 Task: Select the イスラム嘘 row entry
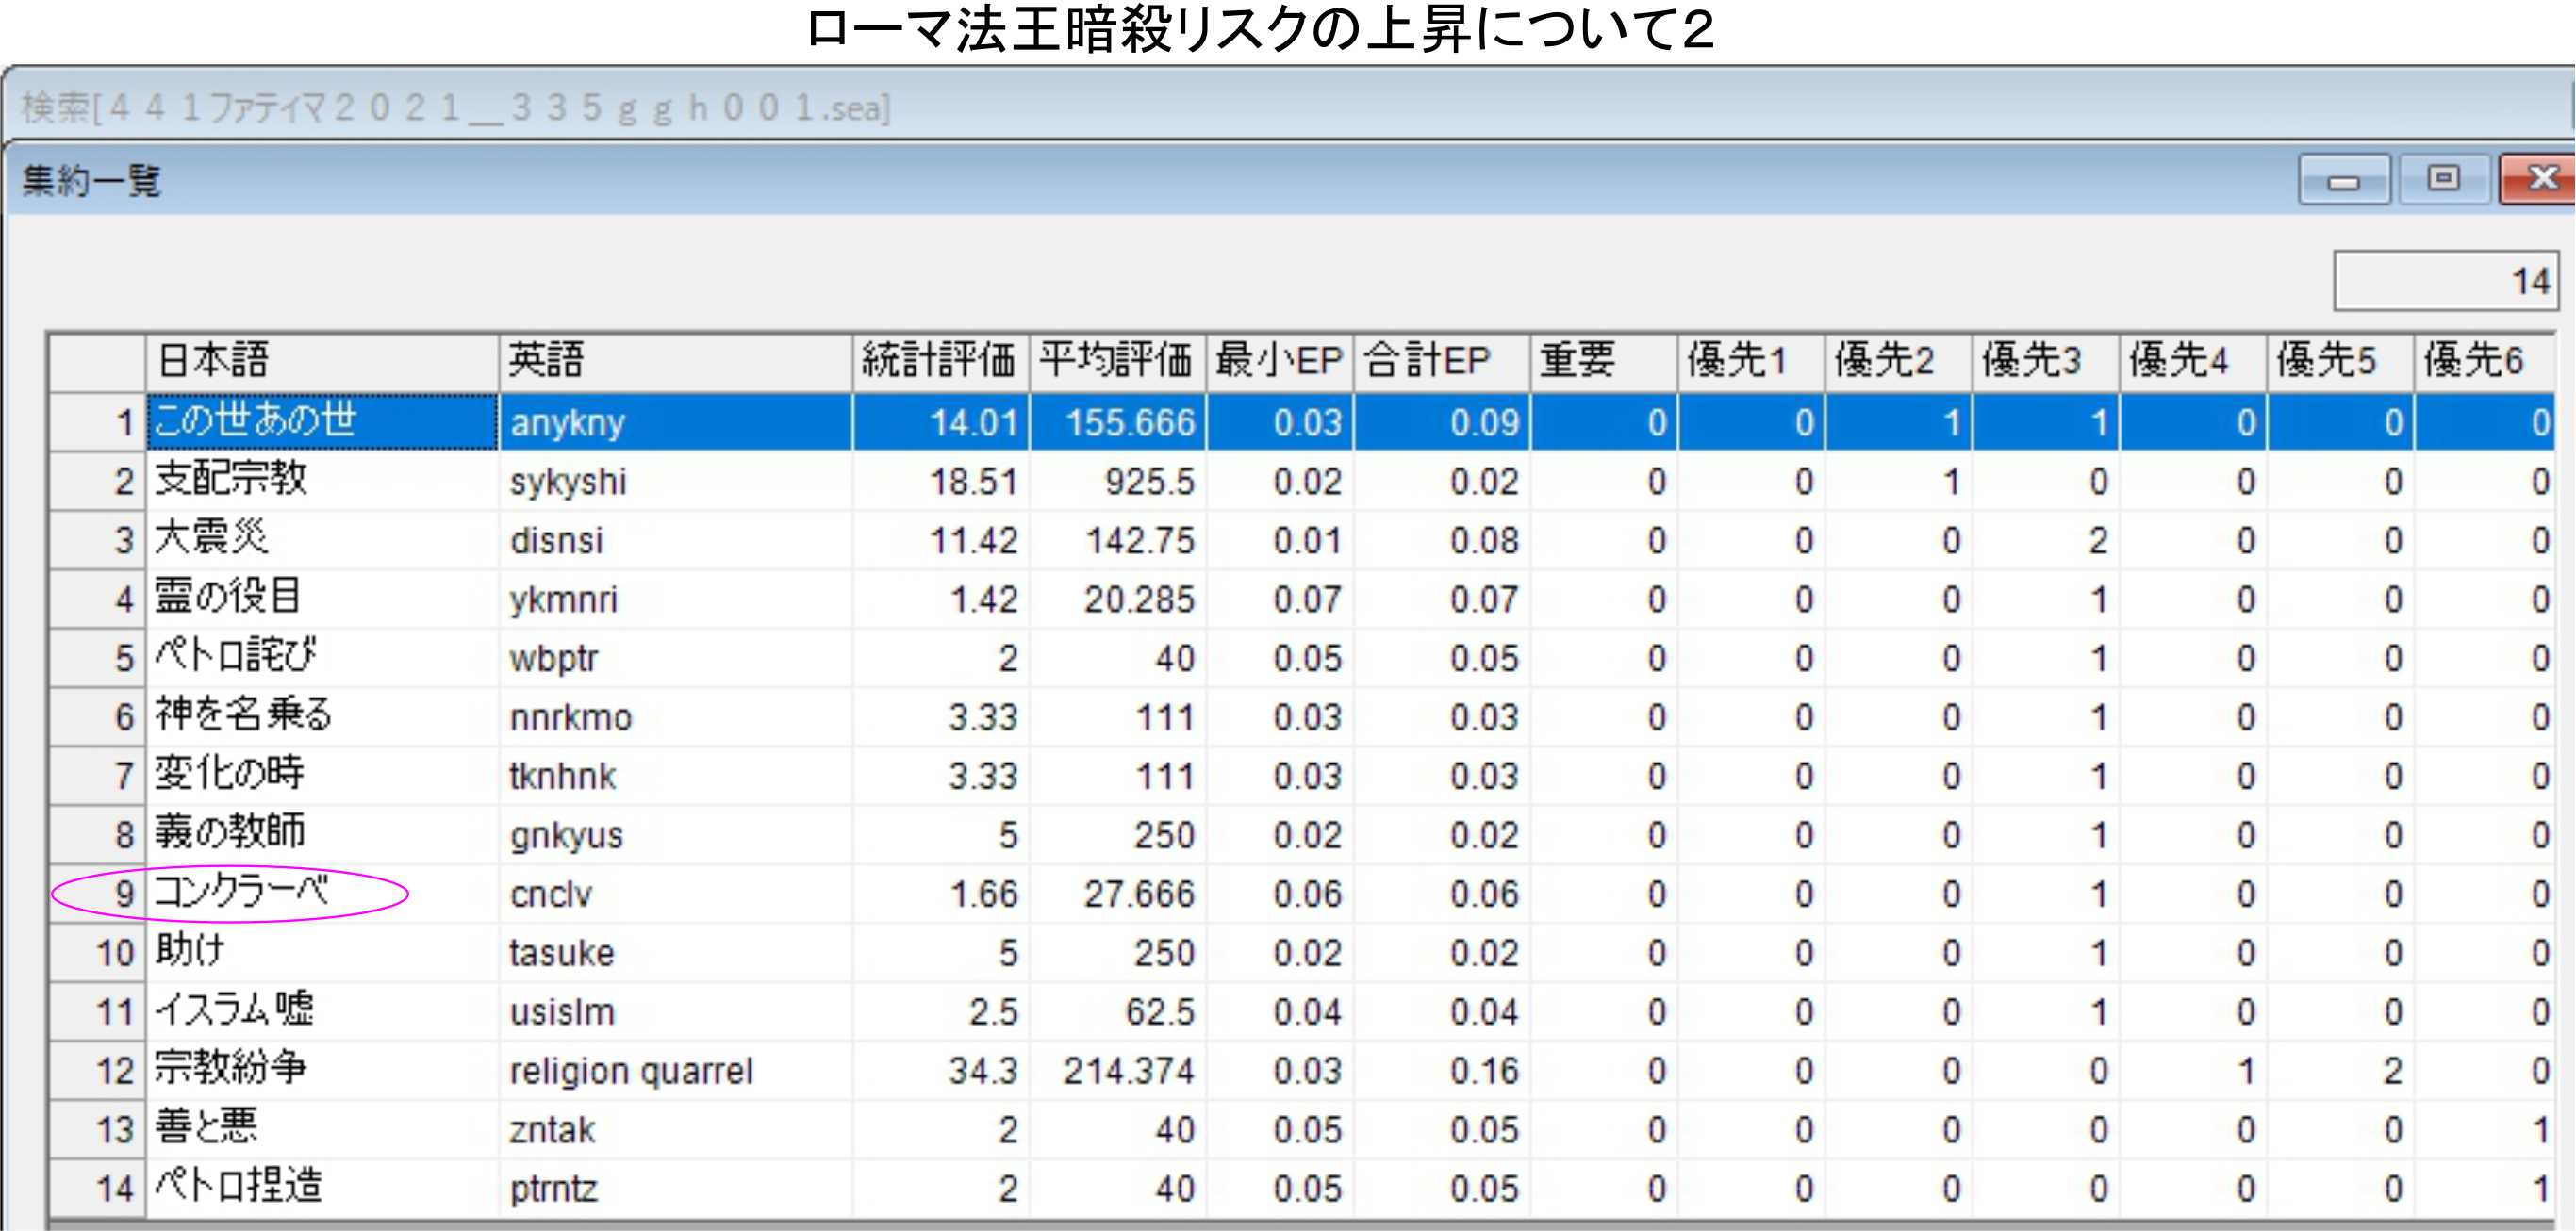[236, 1011]
